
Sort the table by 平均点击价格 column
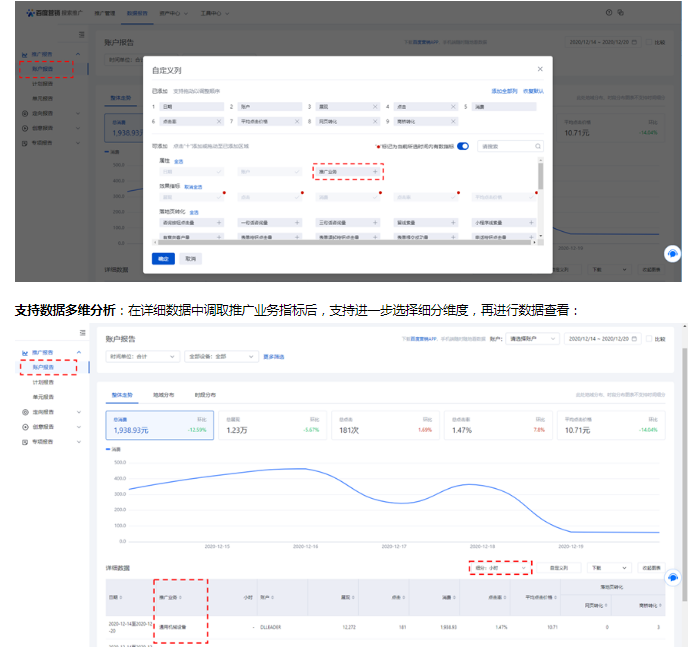pyautogui.click(x=555, y=598)
